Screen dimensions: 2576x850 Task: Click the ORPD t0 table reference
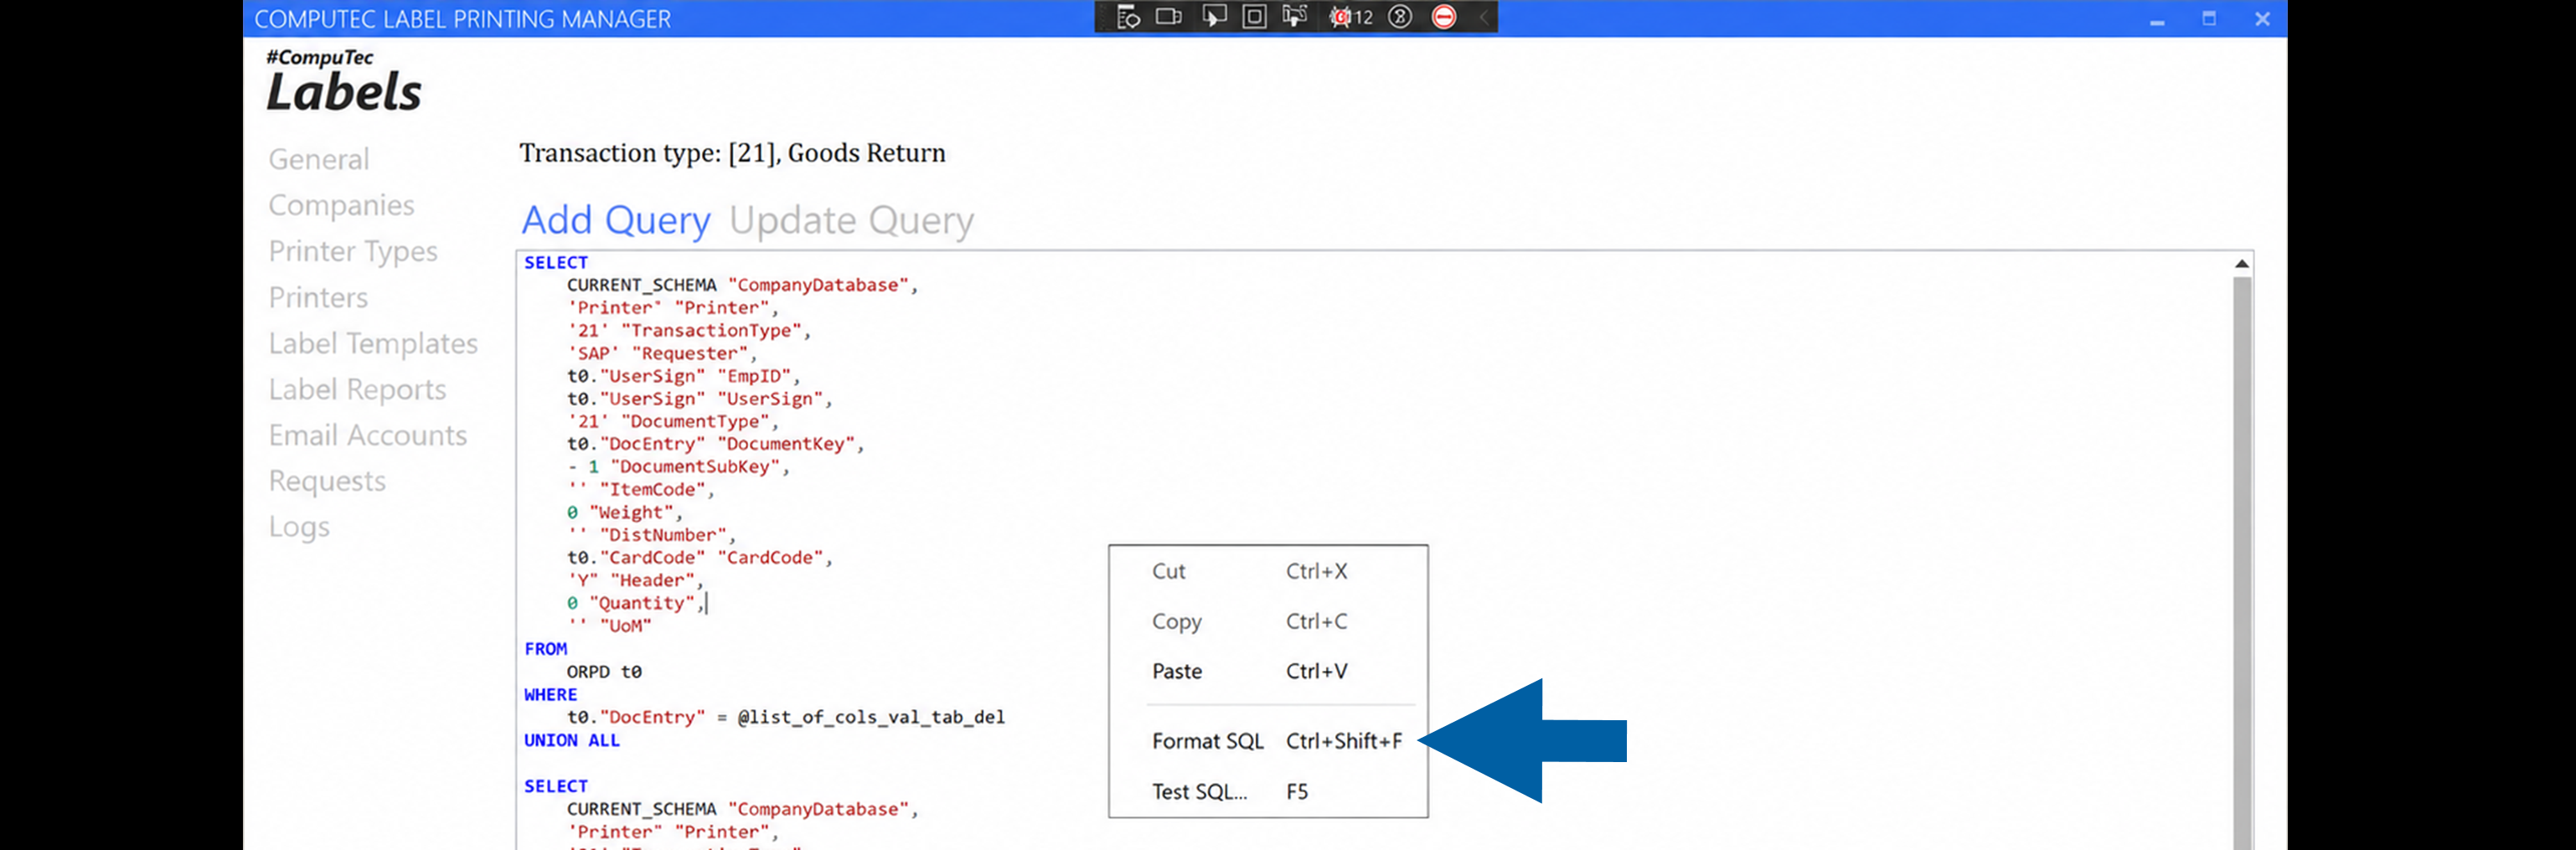click(x=604, y=672)
